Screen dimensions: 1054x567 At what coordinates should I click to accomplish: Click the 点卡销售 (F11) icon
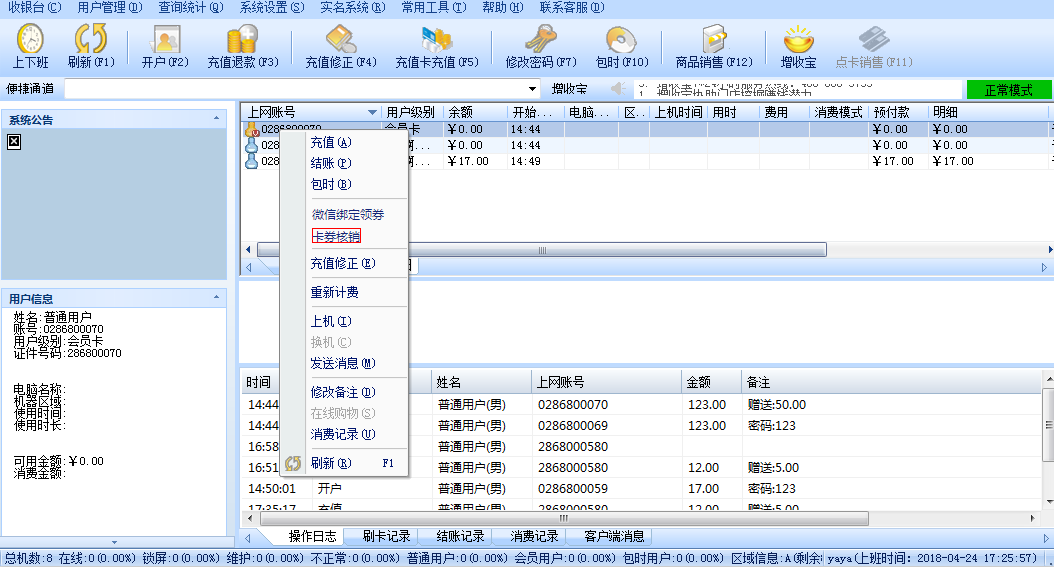874,38
